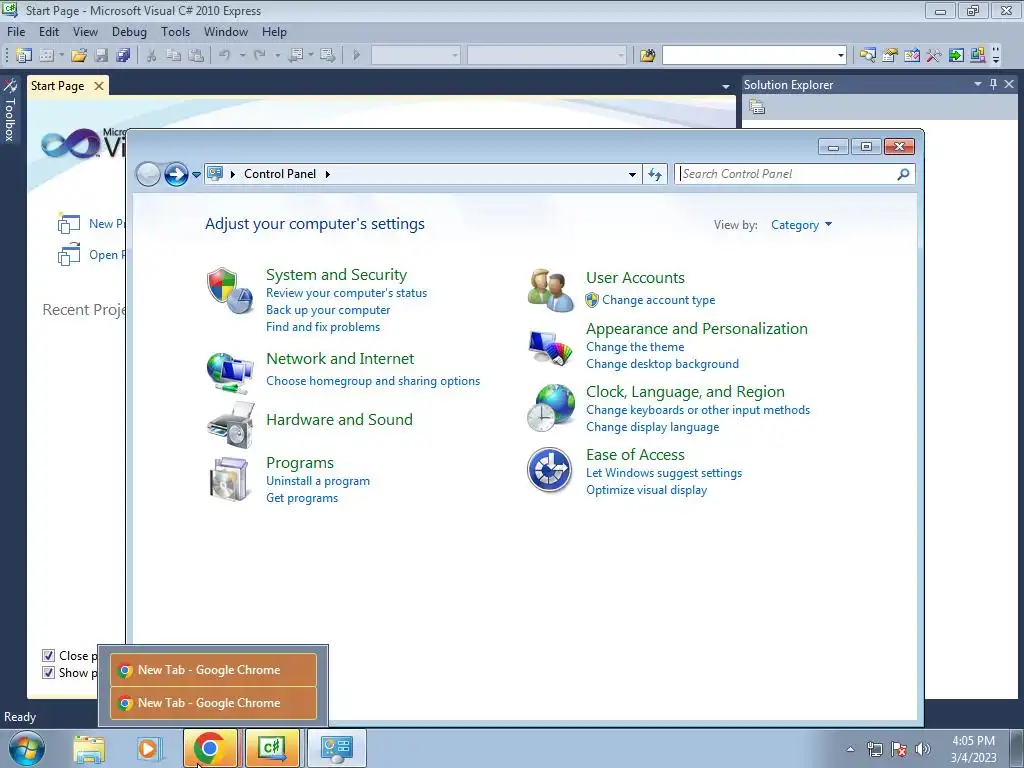Open Extension Manager toolbar icon
The height and width of the screenshot is (768, 1024).
pyautogui.click(x=978, y=56)
